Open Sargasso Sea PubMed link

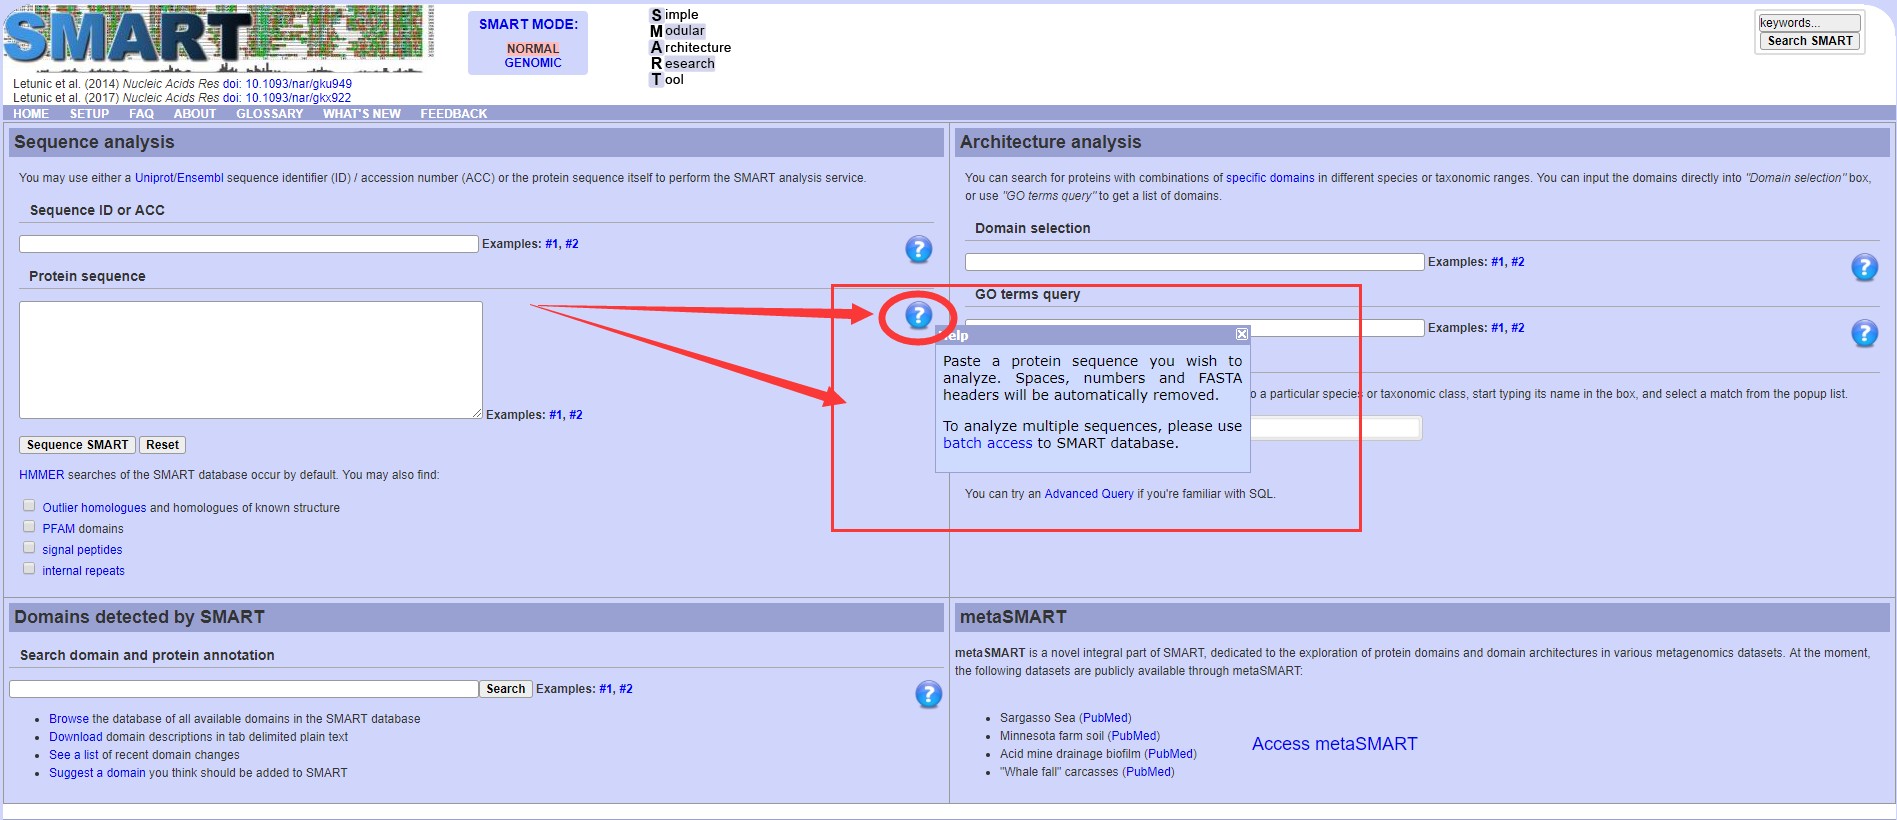[1105, 718]
